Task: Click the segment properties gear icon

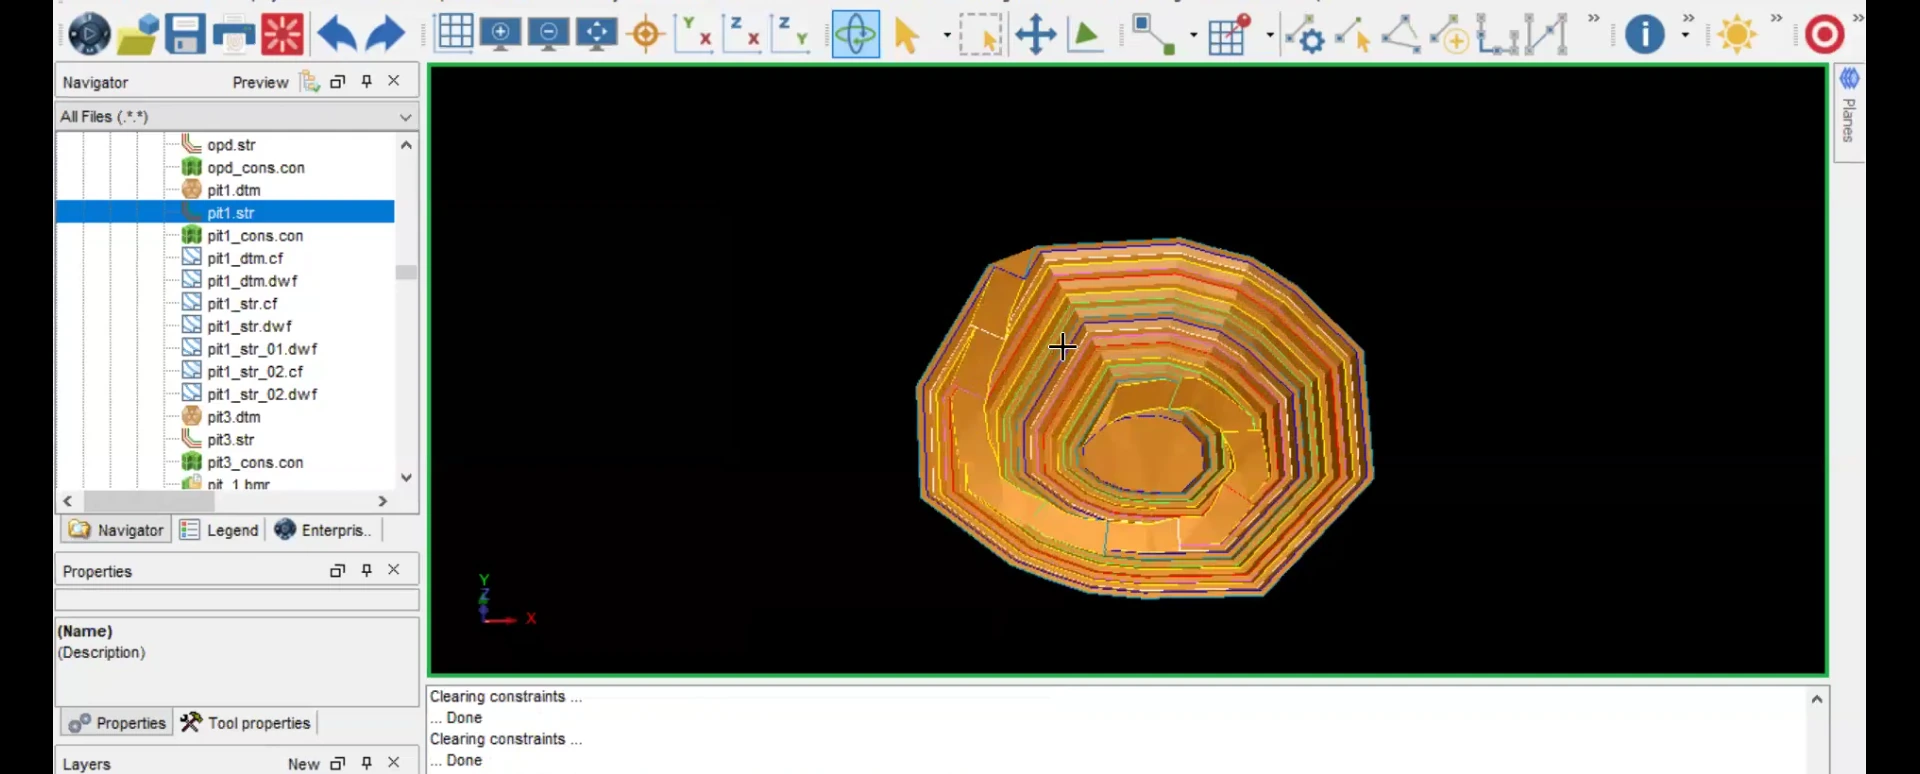Action: click(1304, 34)
